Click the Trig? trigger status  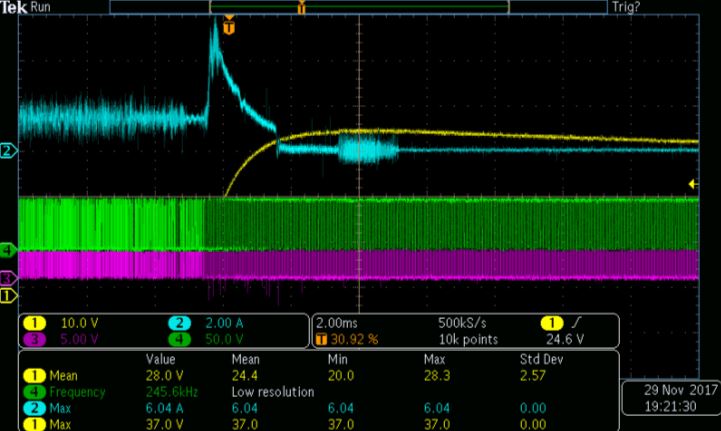(x=626, y=7)
